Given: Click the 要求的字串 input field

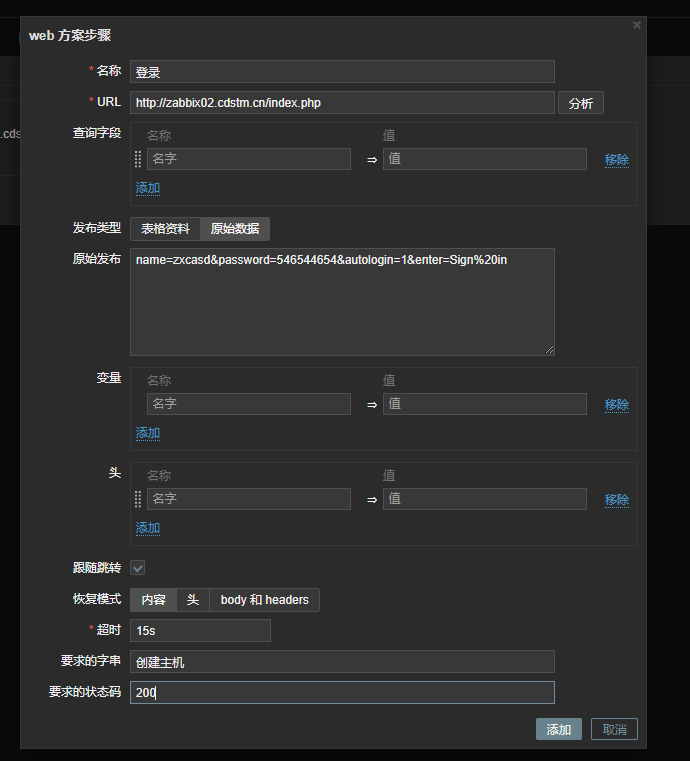Looking at the screenshot, I should pos(342,662).
